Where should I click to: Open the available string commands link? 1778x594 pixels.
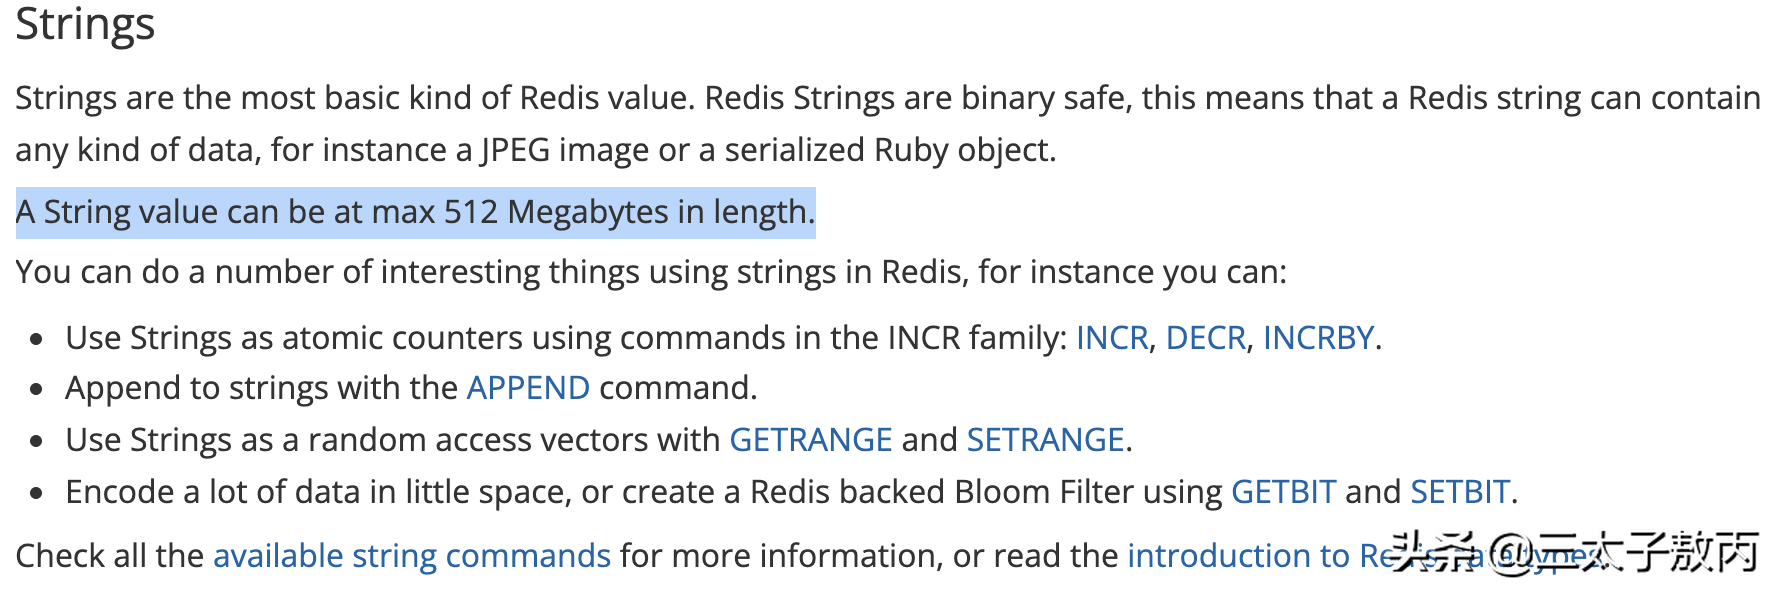(x=412, y=556)
